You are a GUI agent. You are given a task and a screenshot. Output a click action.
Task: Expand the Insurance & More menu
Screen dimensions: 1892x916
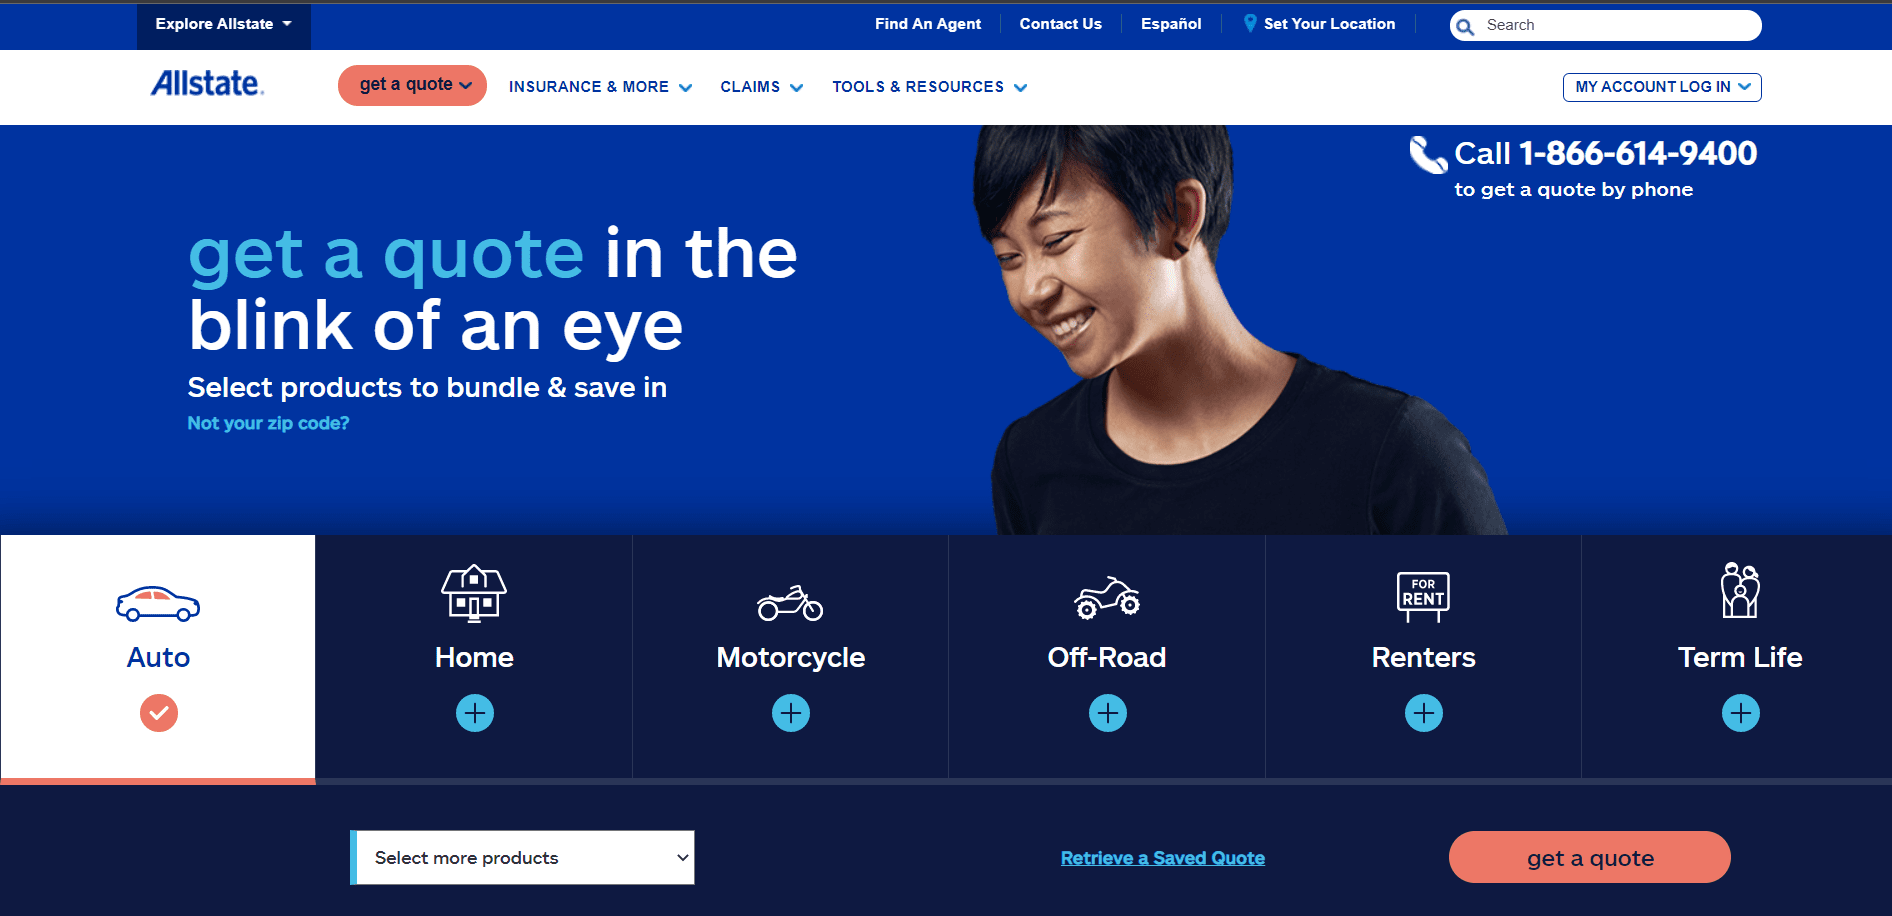click(600, 87)
